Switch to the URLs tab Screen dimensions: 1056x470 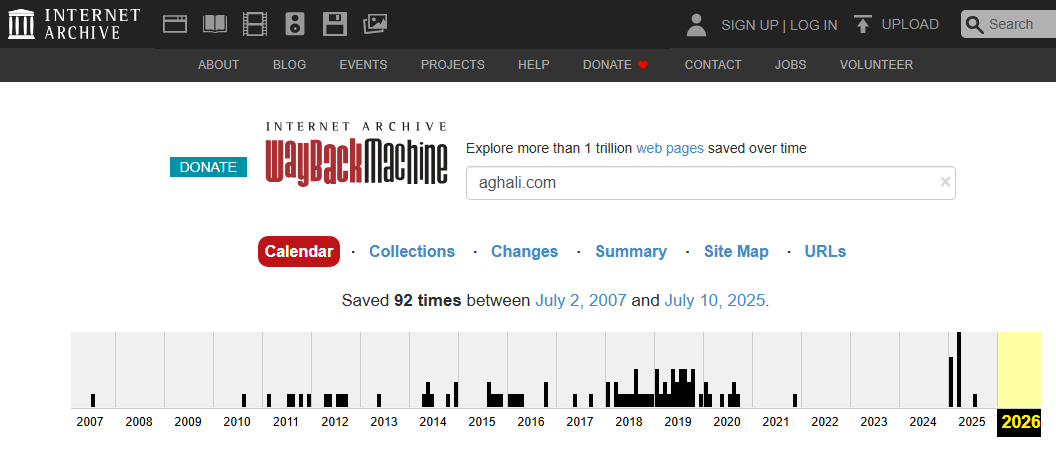[x=825, y=251]
